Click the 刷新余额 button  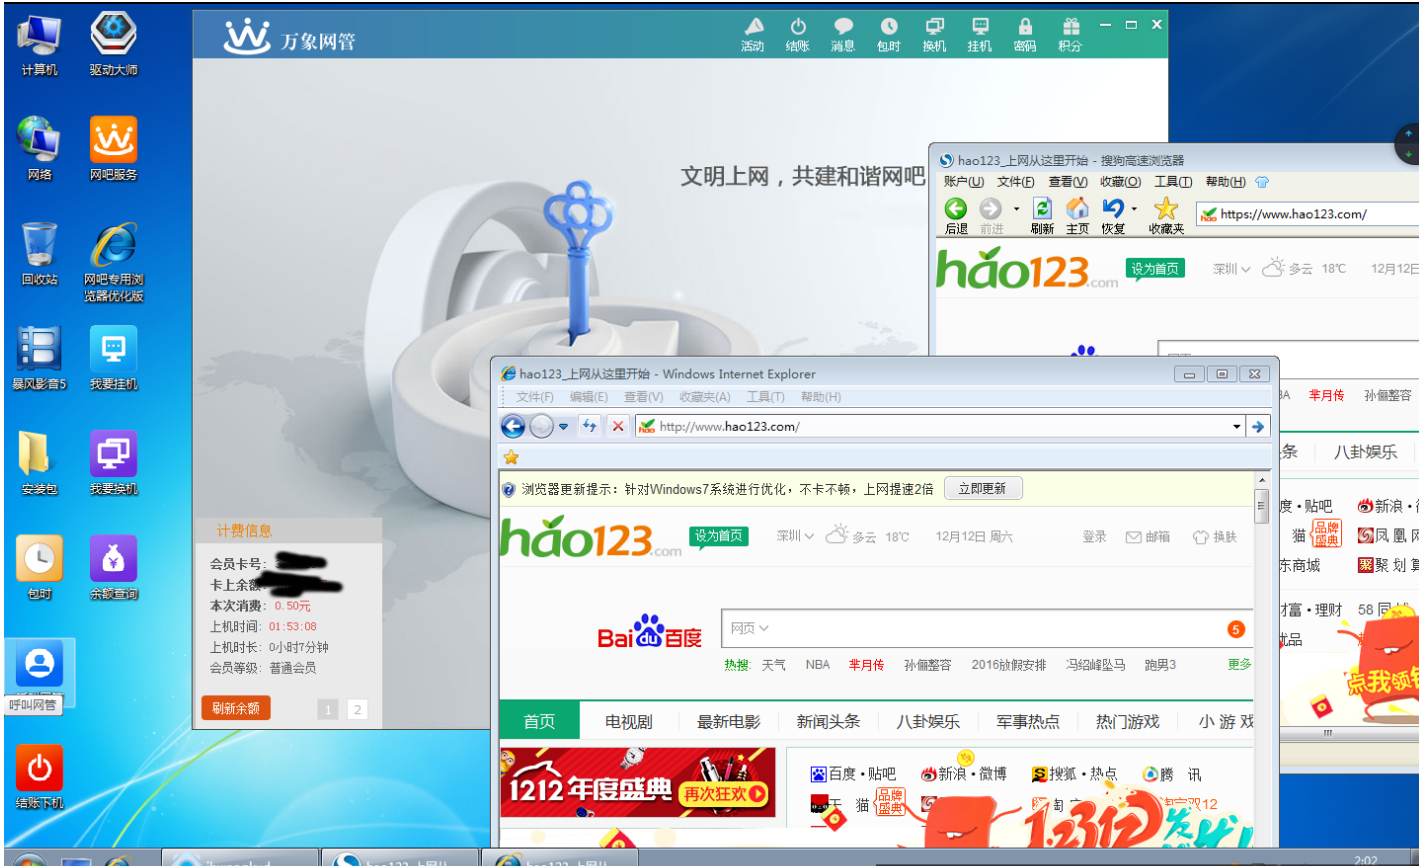click(x=236, y=708)
